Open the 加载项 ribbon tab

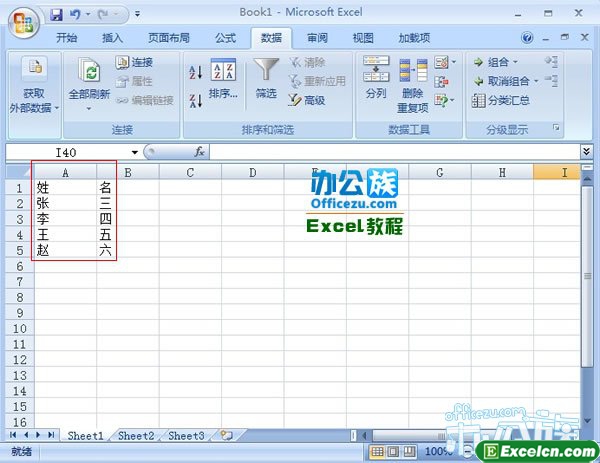[x=414, y=38]
